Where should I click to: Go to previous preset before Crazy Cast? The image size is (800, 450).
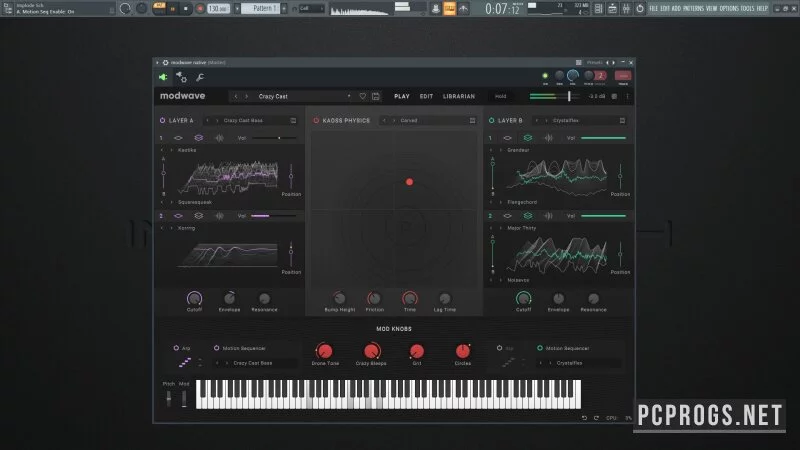click(x=236, y=96)
